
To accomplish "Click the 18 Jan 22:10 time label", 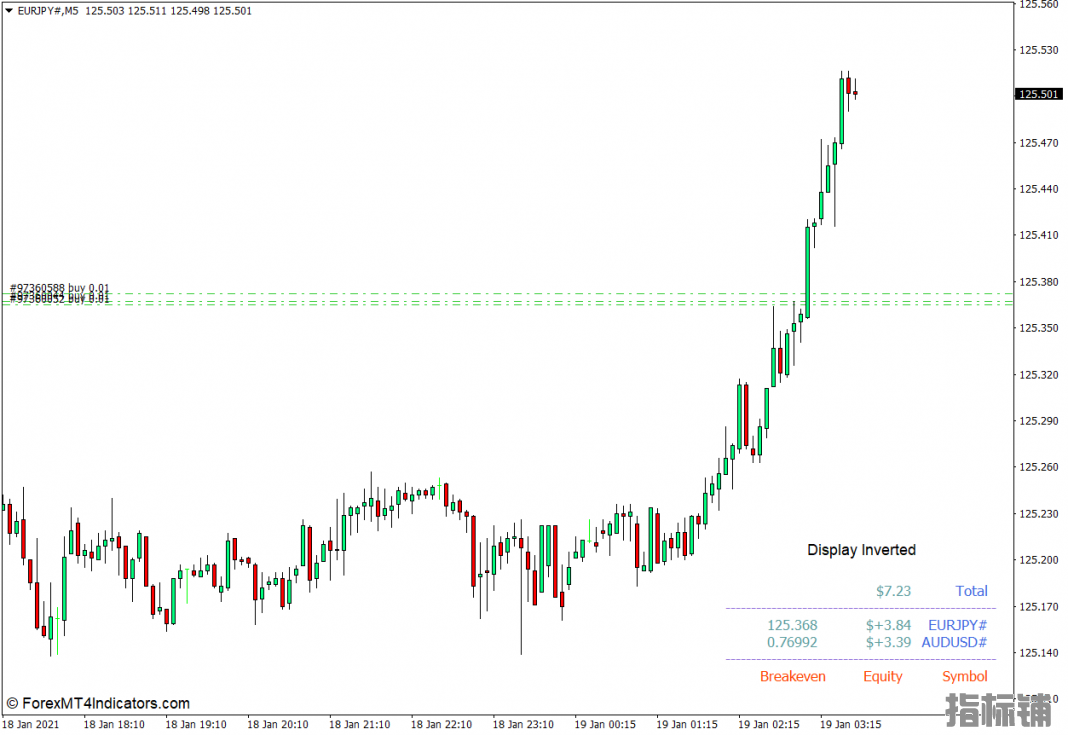I will click(441, 724).
